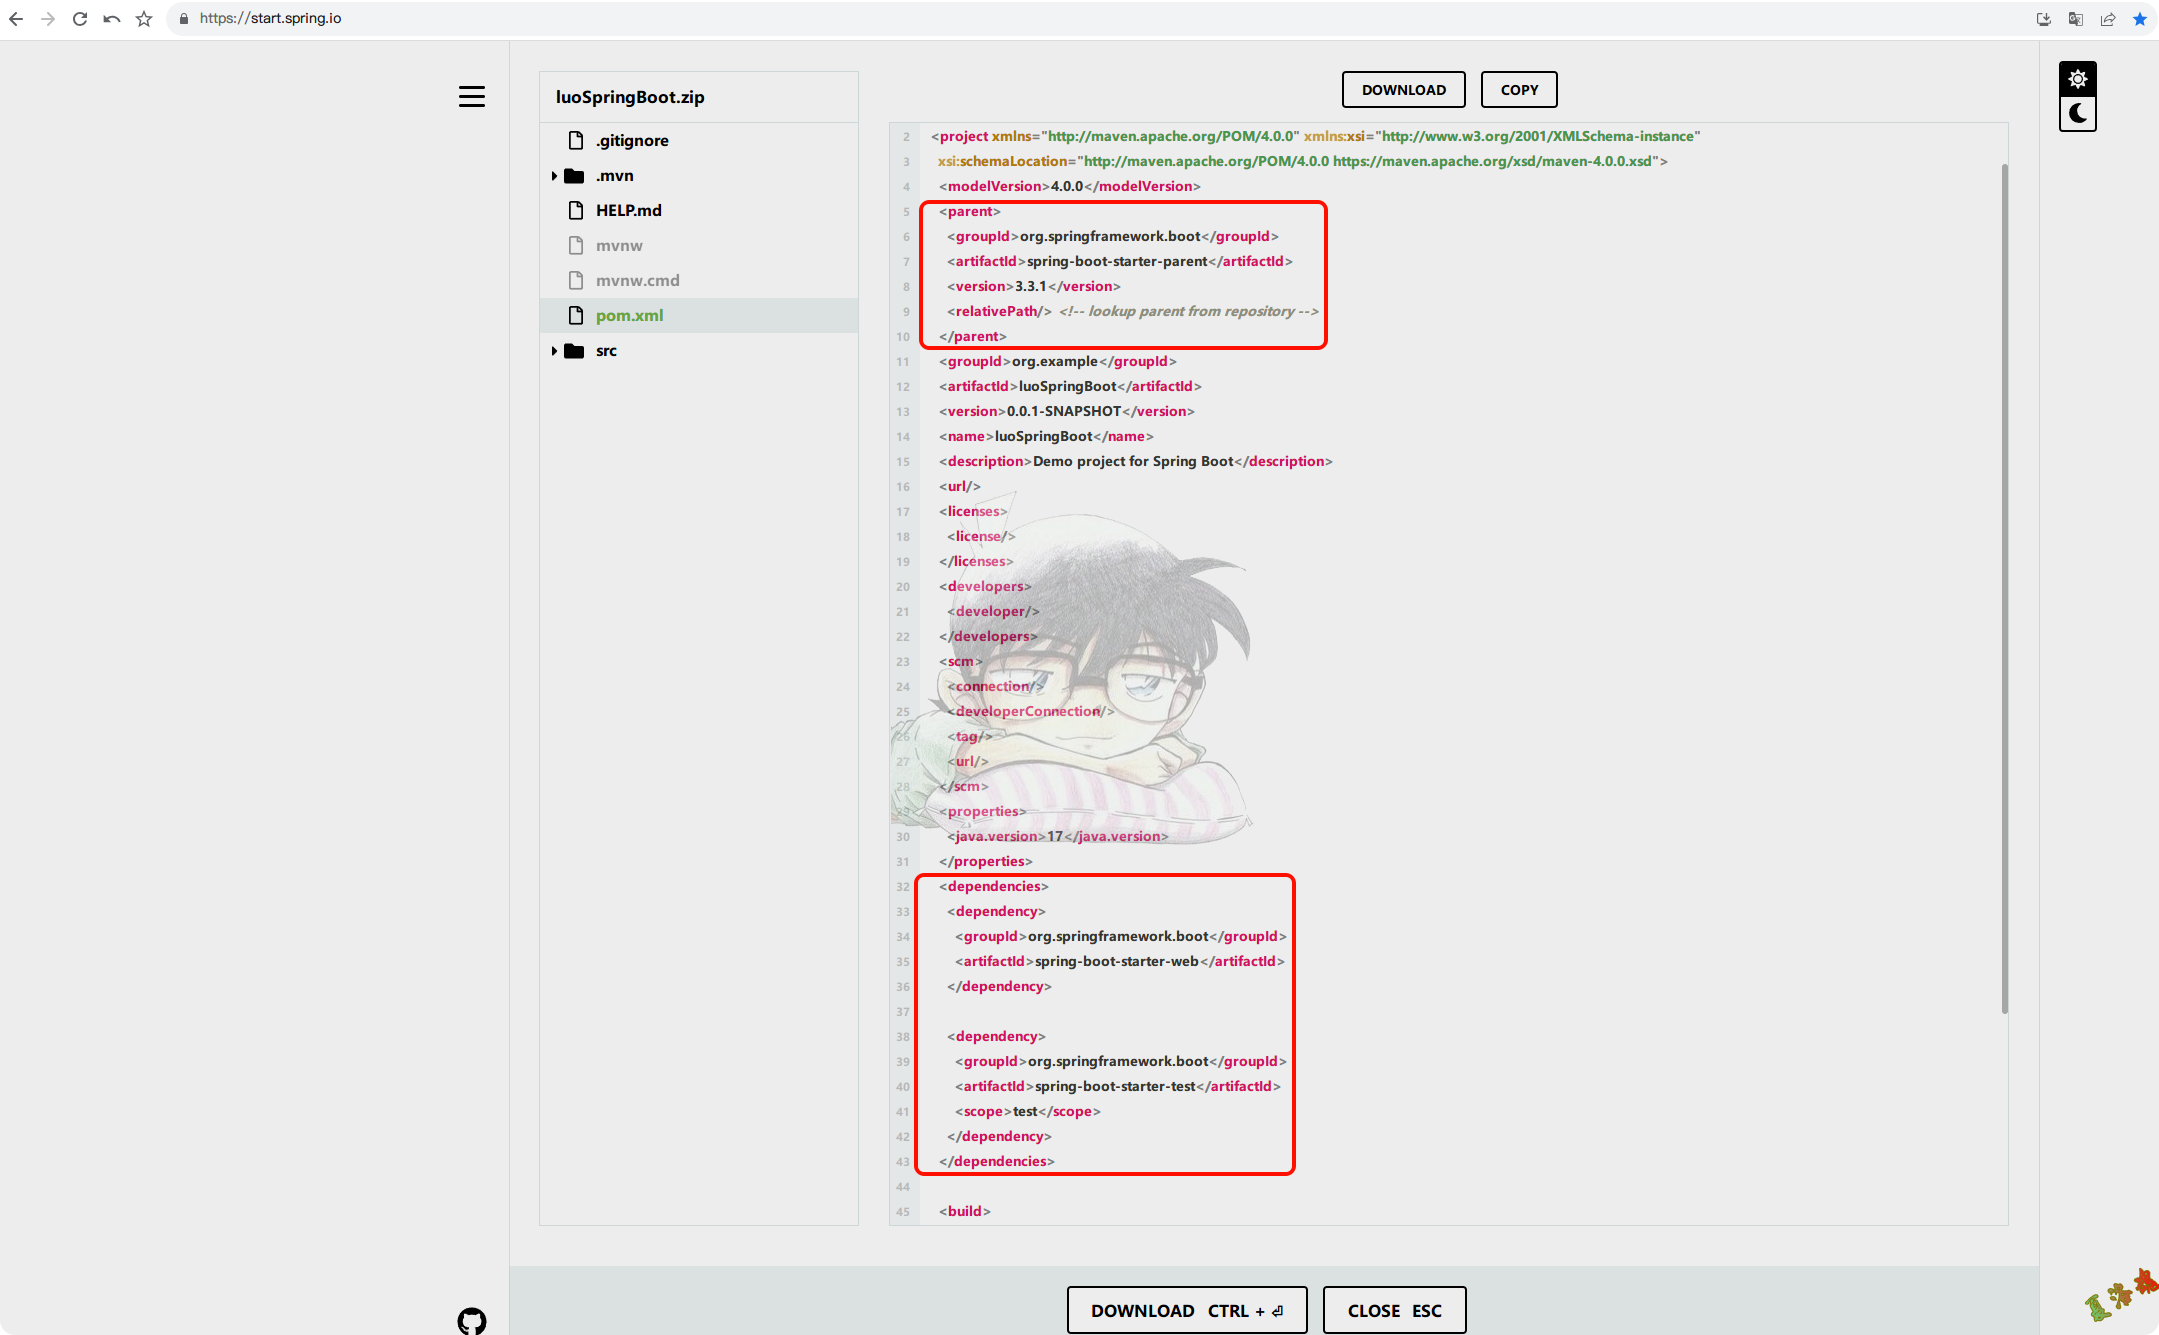Click the browser undo-close arrow icon
The image size is (2159, 1335).
(x=112, y=19)
